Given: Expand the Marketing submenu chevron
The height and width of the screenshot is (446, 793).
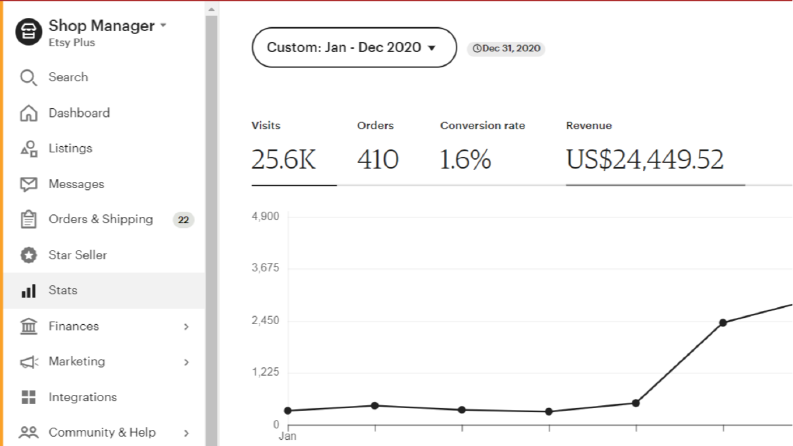Looking at the screenshot, I should click(186, 362).
